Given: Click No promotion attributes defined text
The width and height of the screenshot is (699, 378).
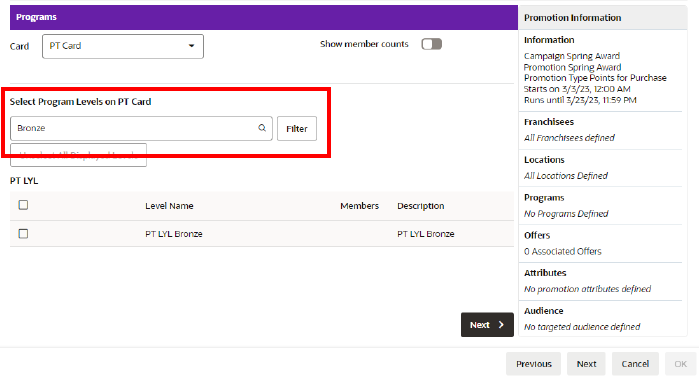Looking at the screenshot, I should click(588, 289).
